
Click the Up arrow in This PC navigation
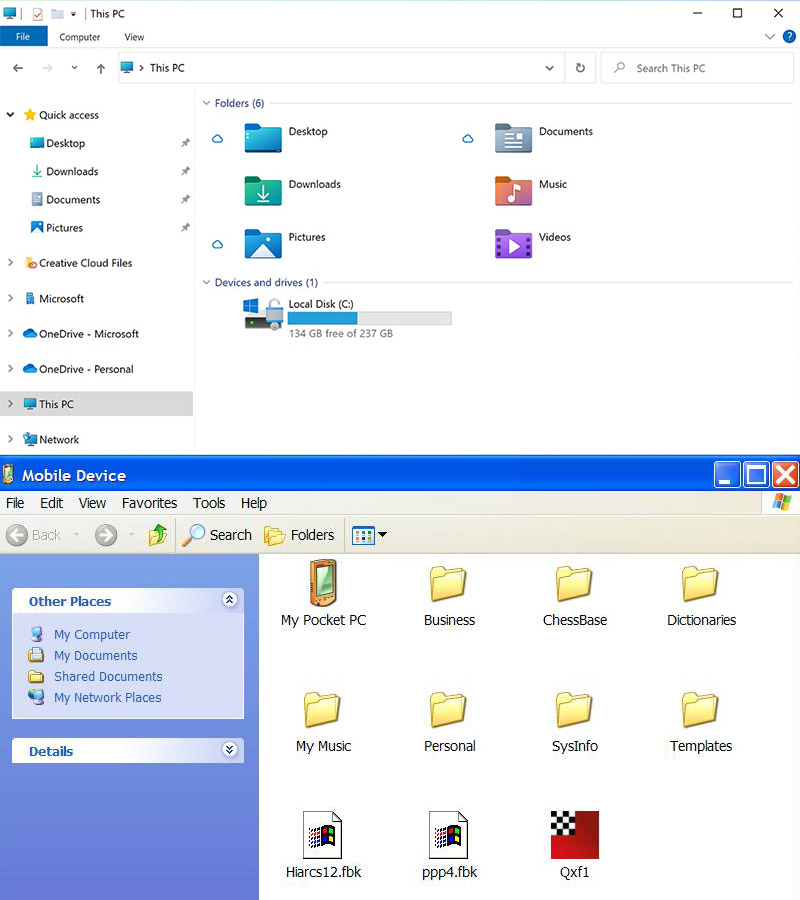[x=101, y=68]
